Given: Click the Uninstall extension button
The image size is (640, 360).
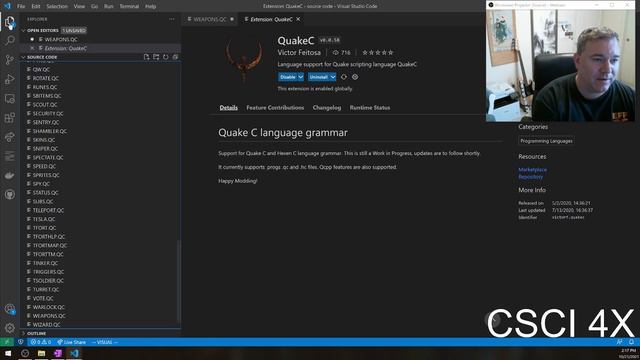Looking at the screenshot, I should (x=318, y=77).
